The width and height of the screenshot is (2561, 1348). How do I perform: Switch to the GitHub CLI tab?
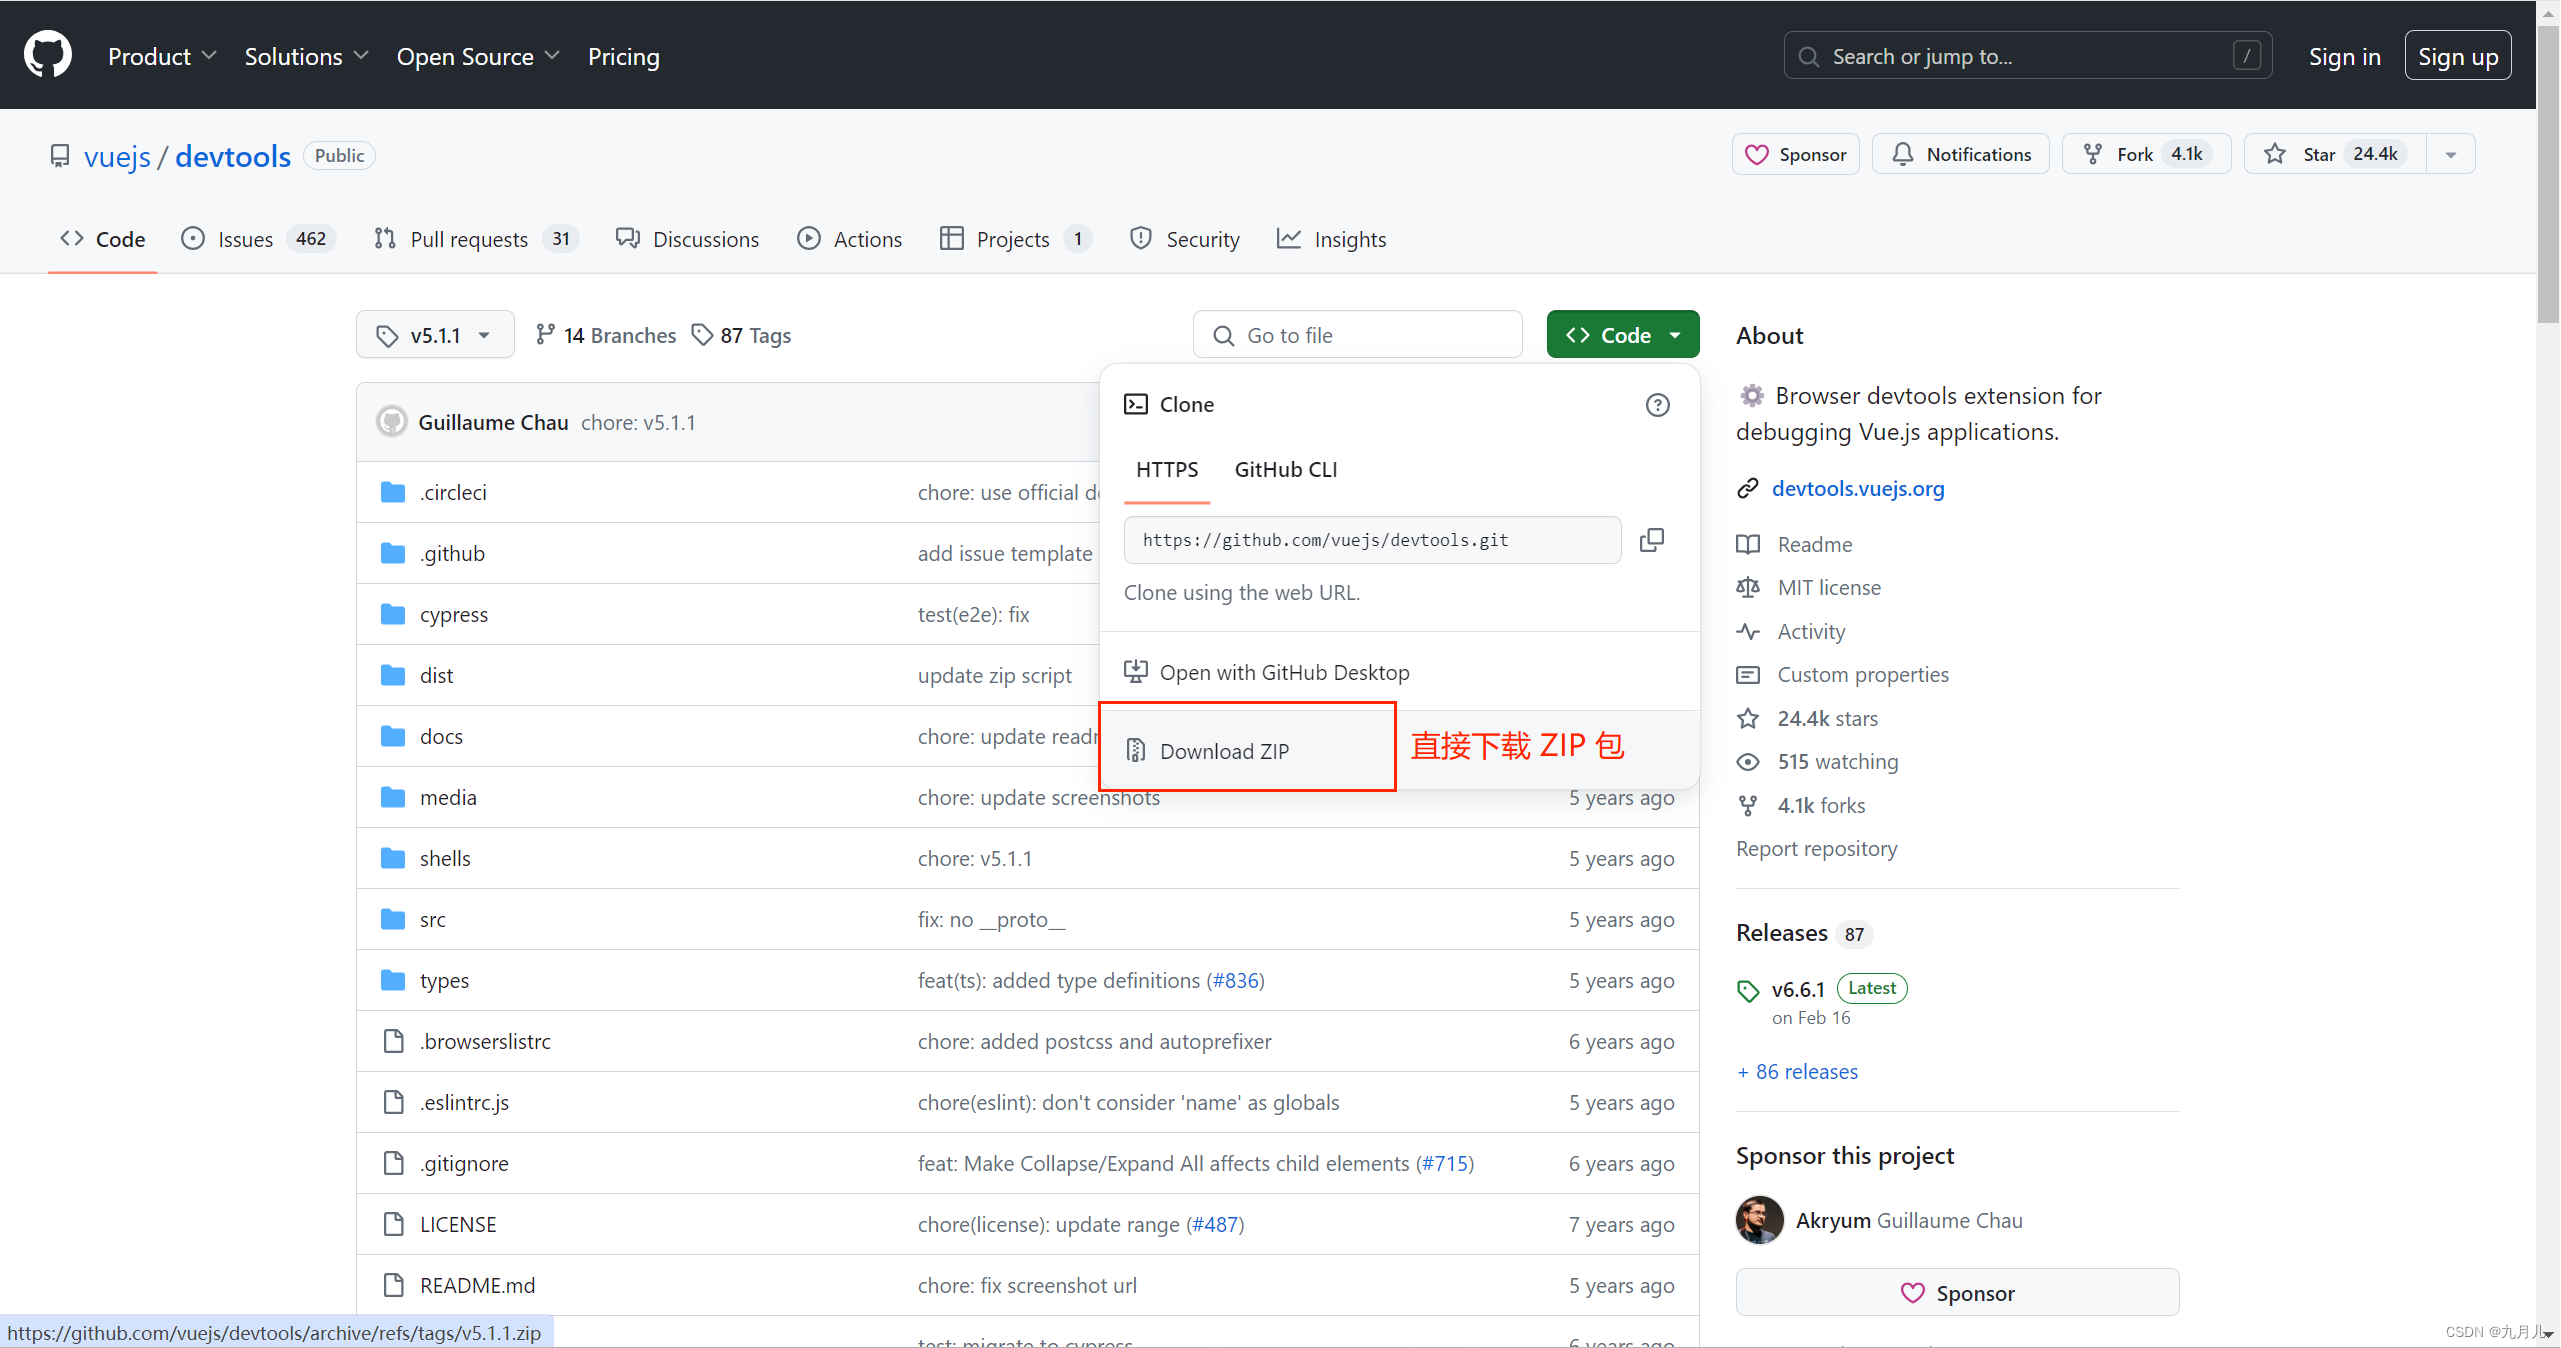[x=1285, y=469]
